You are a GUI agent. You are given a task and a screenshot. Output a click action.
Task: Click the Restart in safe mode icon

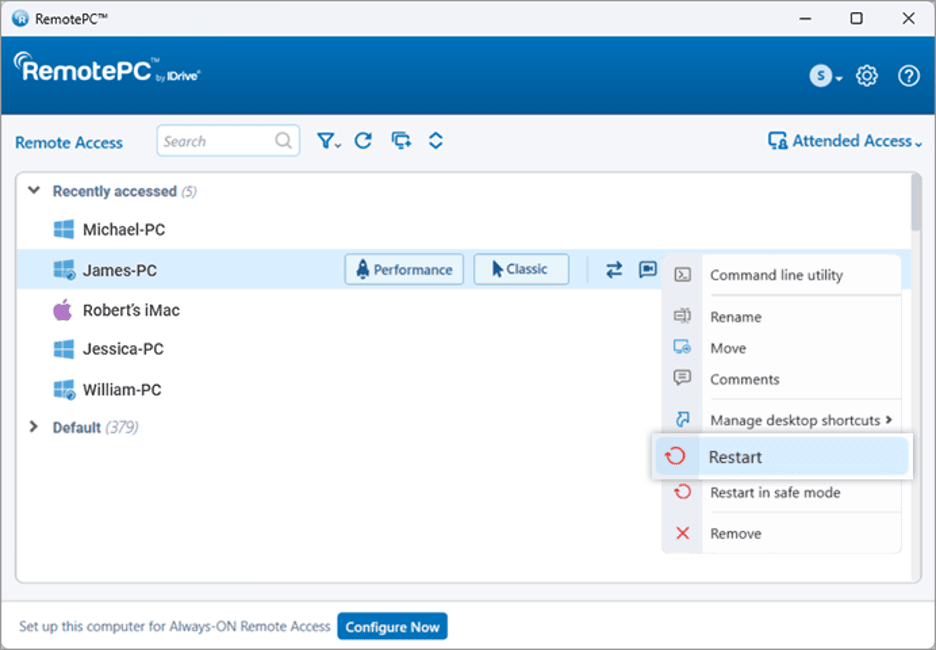pyautogui.click(x=683, y=492)
